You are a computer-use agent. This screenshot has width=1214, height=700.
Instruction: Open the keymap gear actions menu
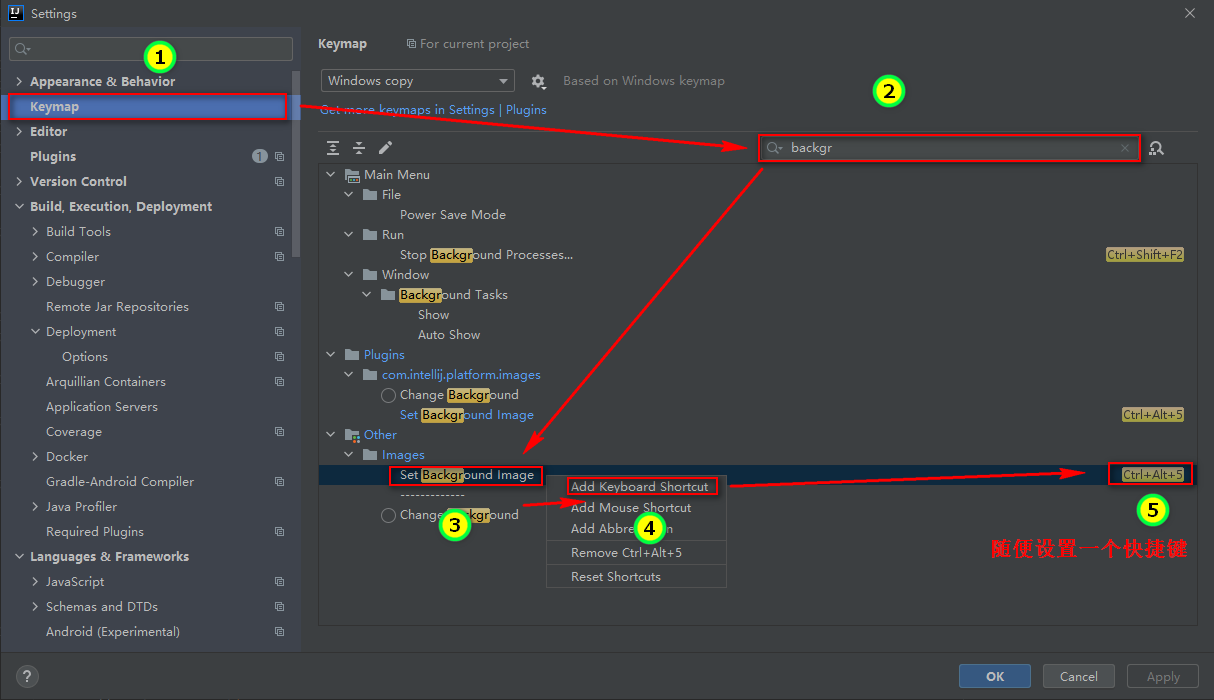tap(538, 81)
